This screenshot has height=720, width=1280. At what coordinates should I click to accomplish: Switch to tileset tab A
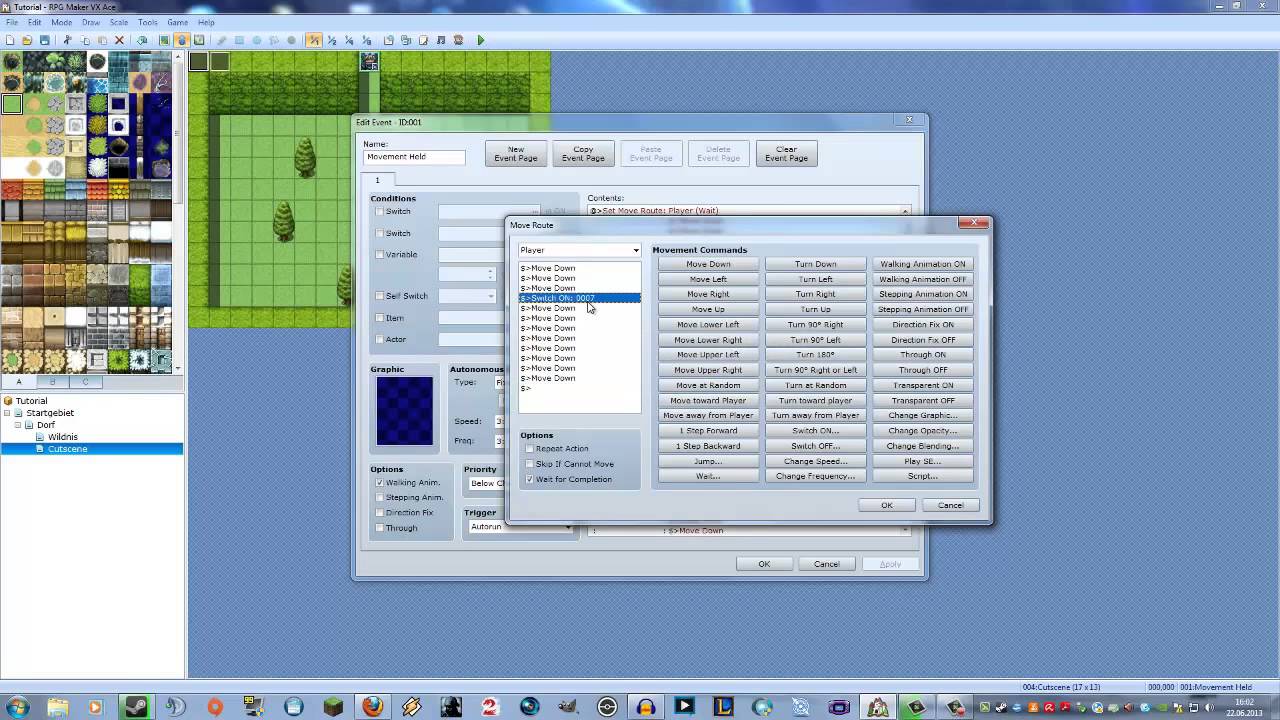click(x=18, y=381)
